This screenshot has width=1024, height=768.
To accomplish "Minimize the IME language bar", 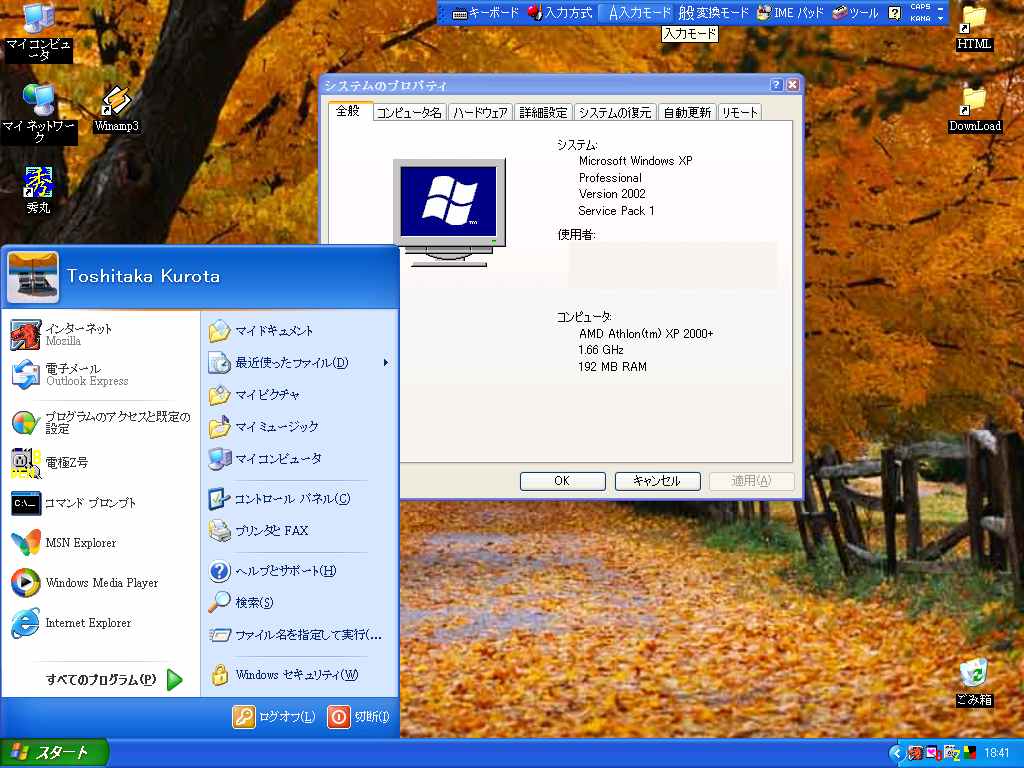I will pos(940,7).
